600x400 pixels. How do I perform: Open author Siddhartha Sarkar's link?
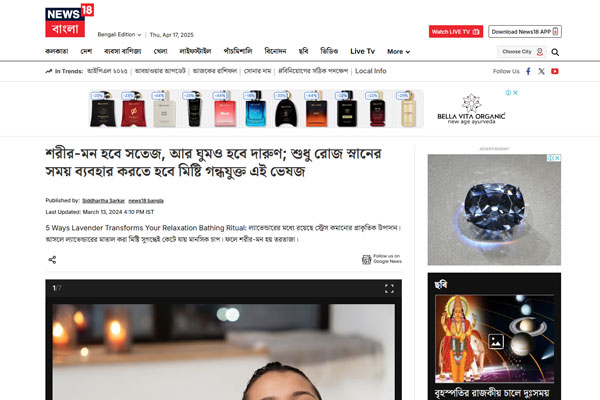pos(103,201)
